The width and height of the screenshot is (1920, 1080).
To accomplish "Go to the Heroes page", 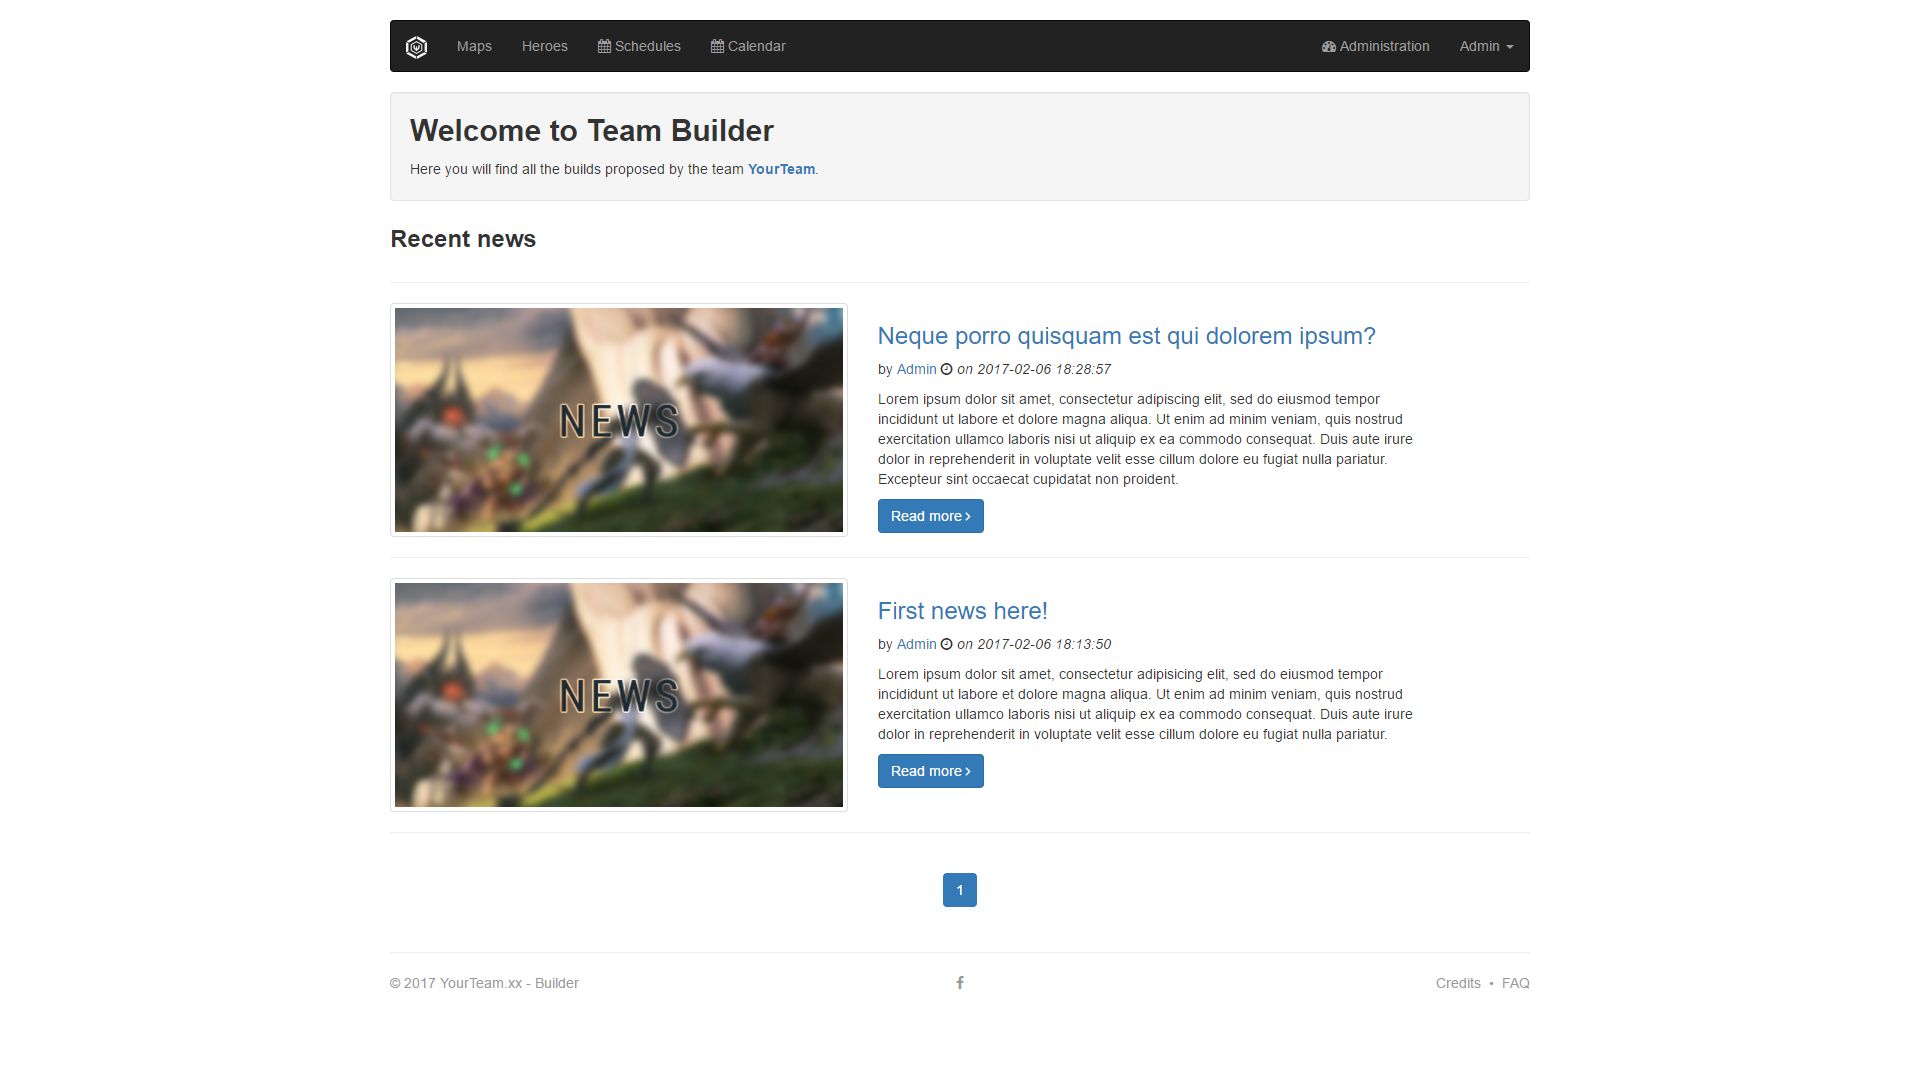I will 544,47.
